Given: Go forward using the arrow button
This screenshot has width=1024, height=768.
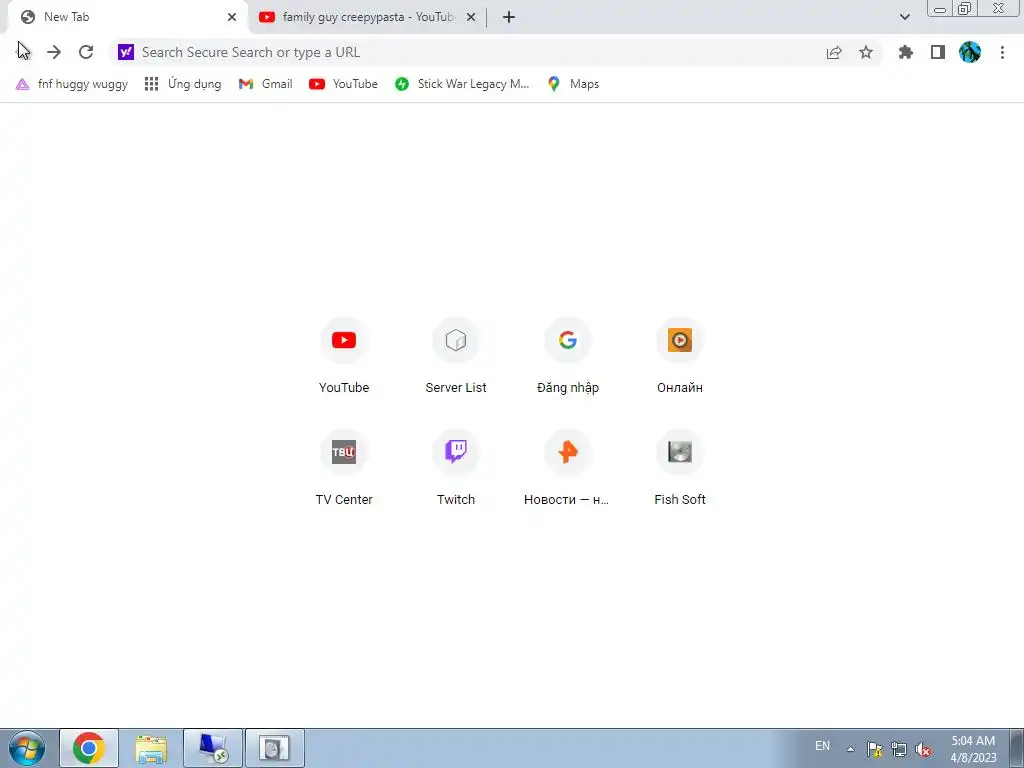Looking at the screenshot, I should point(54,52).
